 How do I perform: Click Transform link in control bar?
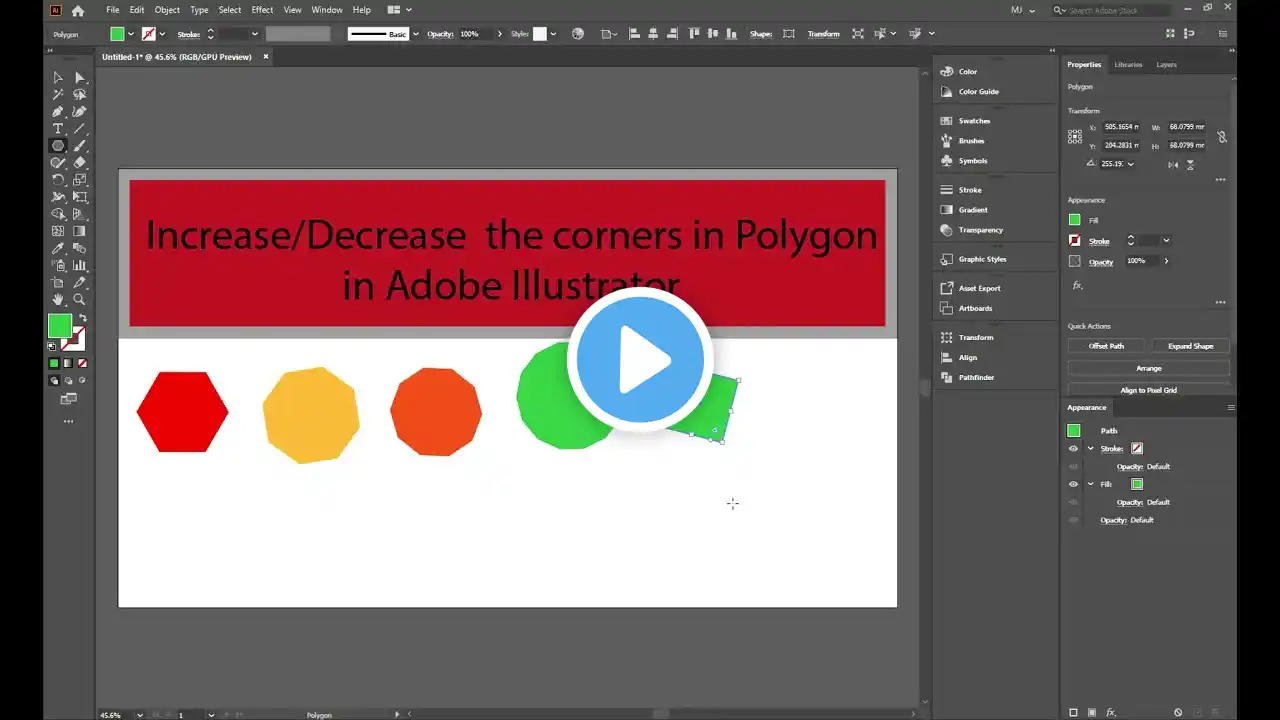[x=824, y=34]
